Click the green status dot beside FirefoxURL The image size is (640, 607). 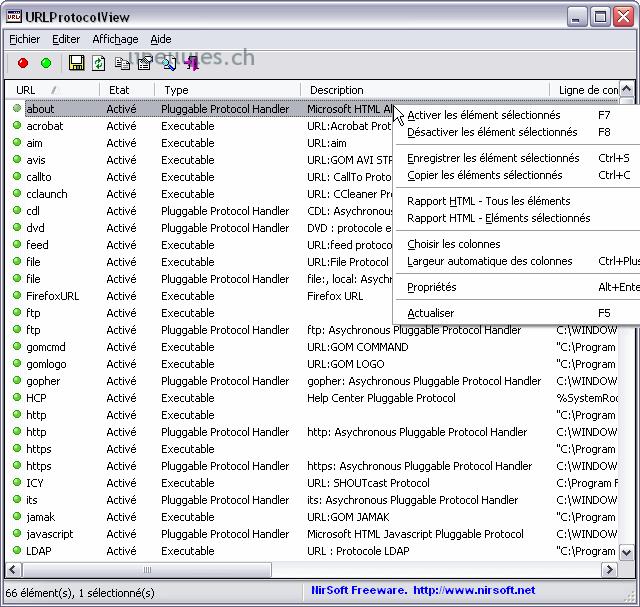click(17, 295)
